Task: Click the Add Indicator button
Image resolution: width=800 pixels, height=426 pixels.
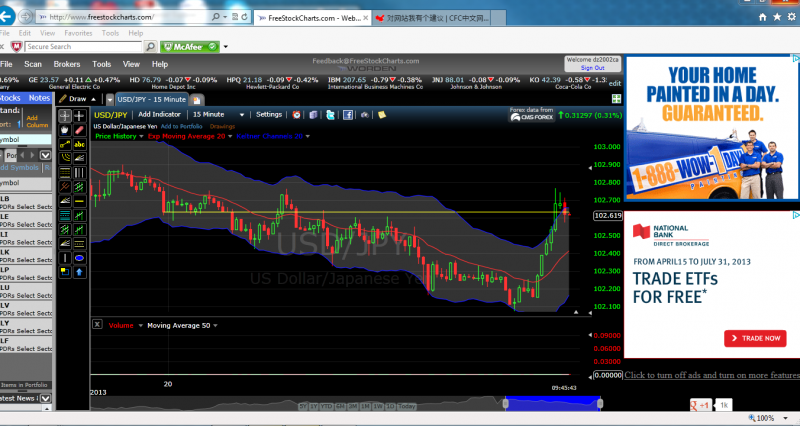Action: [159, 115]
